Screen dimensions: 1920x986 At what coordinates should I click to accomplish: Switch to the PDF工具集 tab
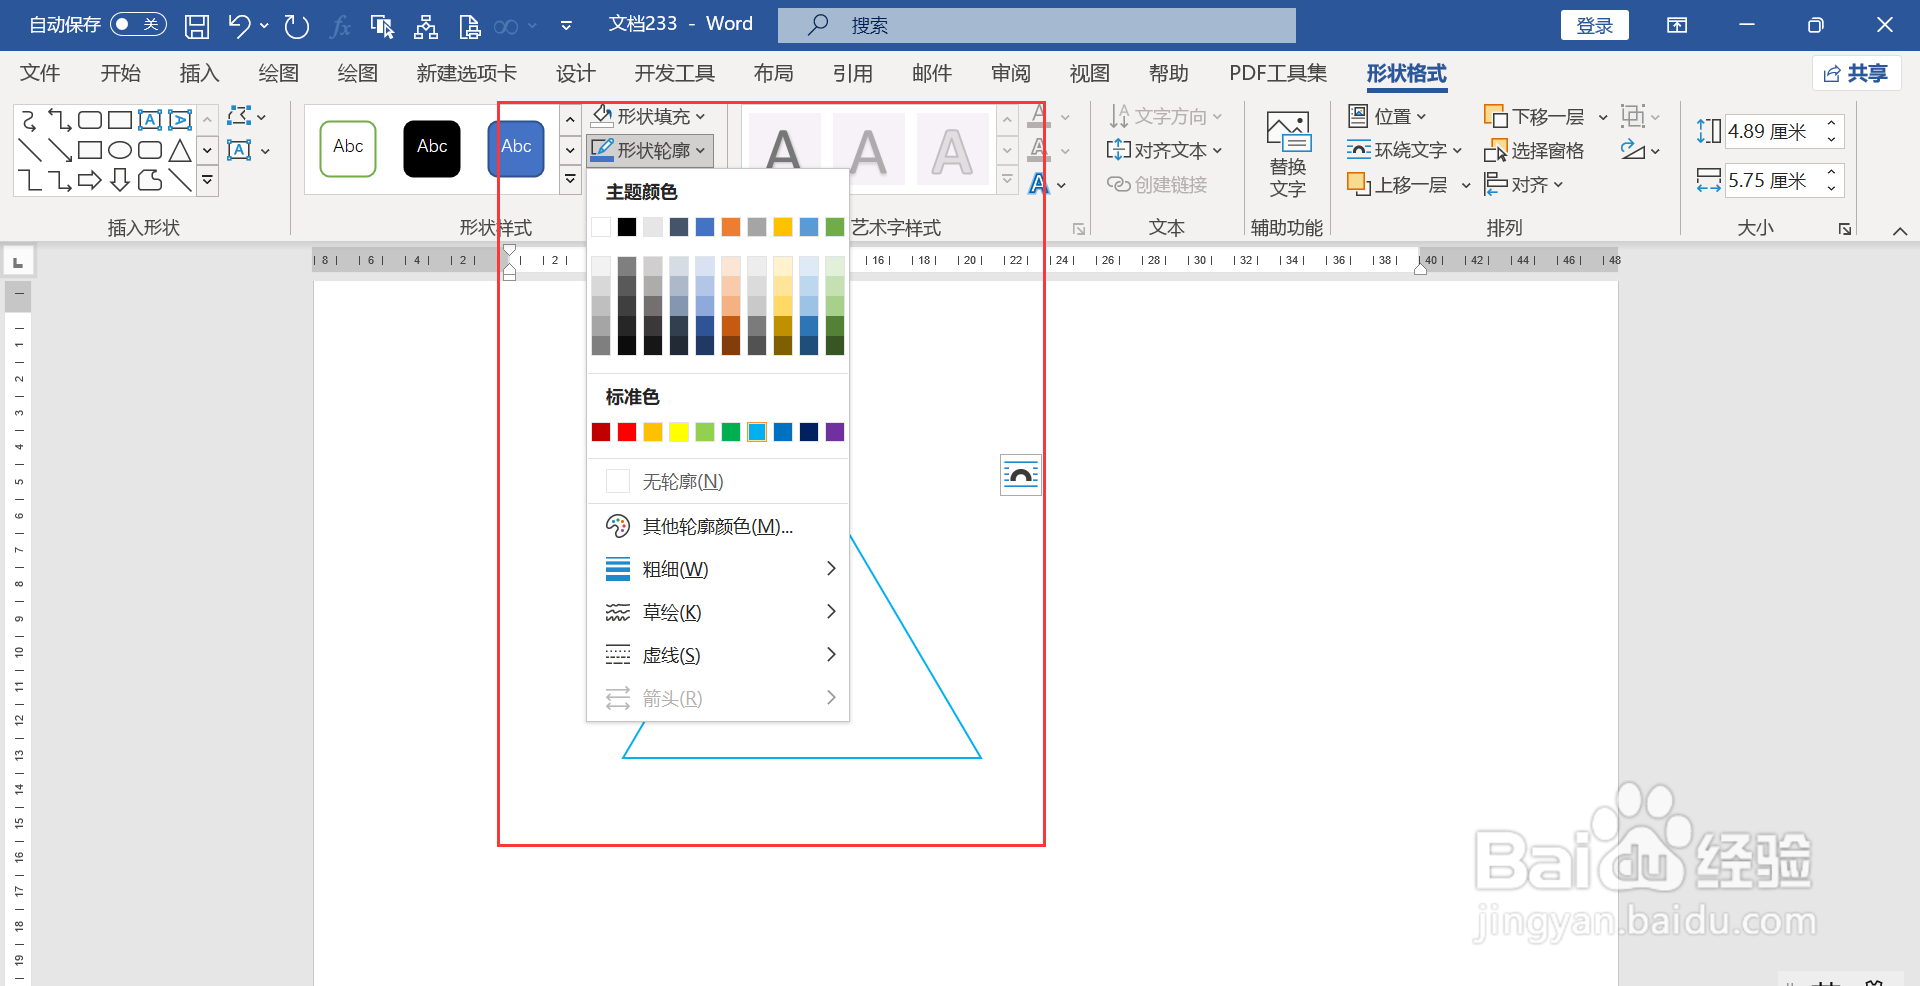pos(1278,73)
